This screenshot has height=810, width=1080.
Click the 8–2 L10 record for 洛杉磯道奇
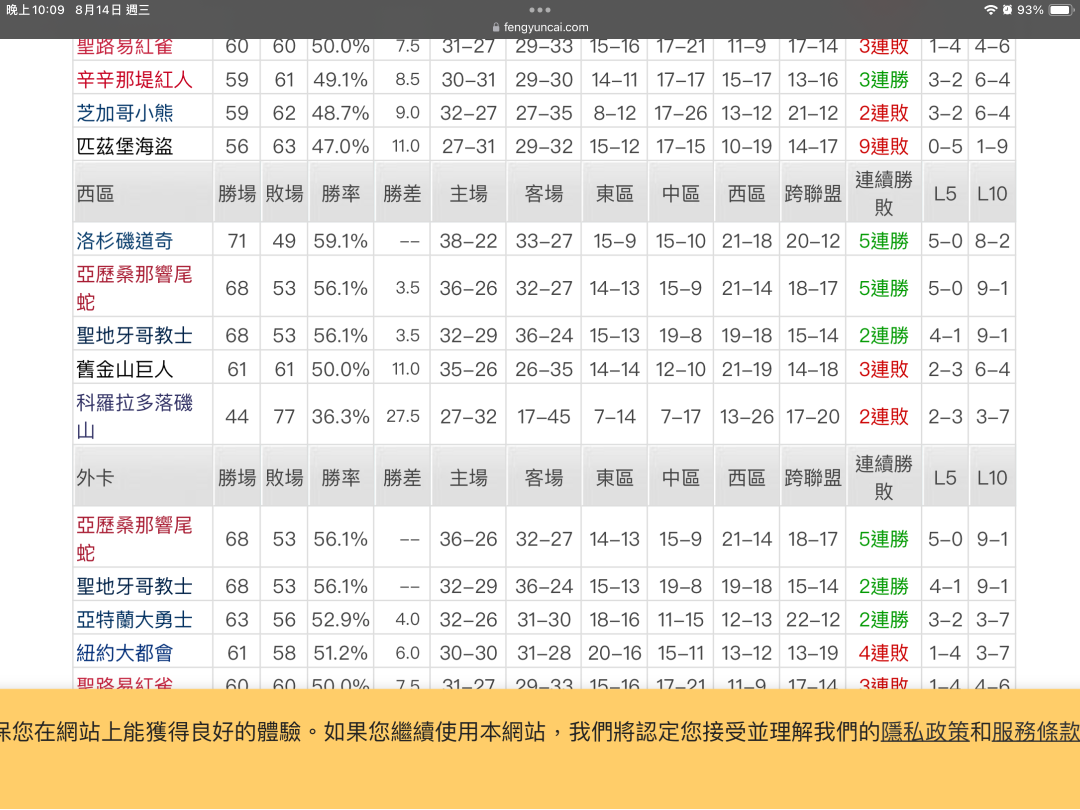click(x=992, y=241)
